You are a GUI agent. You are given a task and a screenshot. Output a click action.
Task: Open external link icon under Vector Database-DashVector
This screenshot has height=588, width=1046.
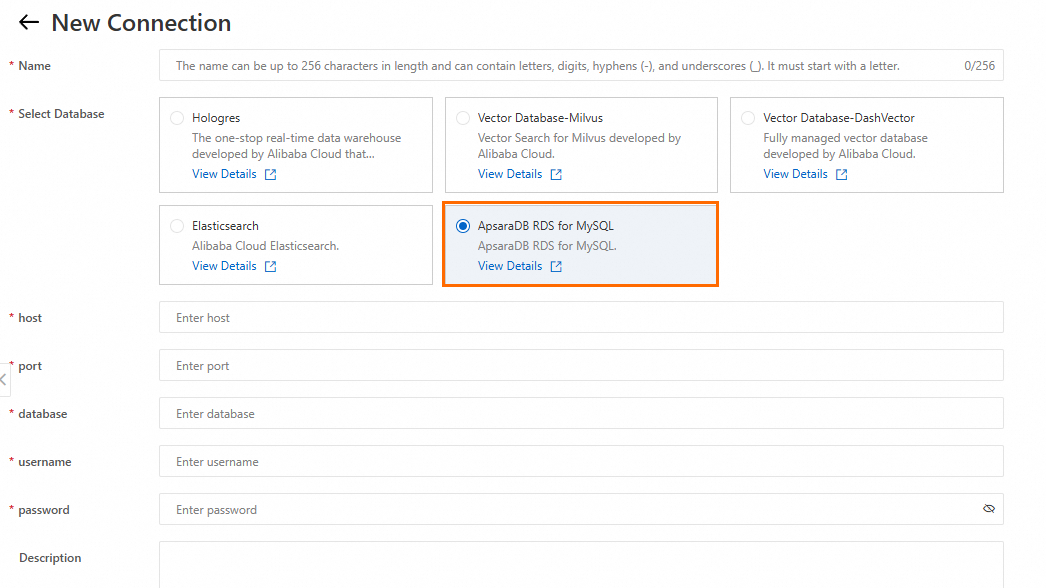tap(841, 174)
